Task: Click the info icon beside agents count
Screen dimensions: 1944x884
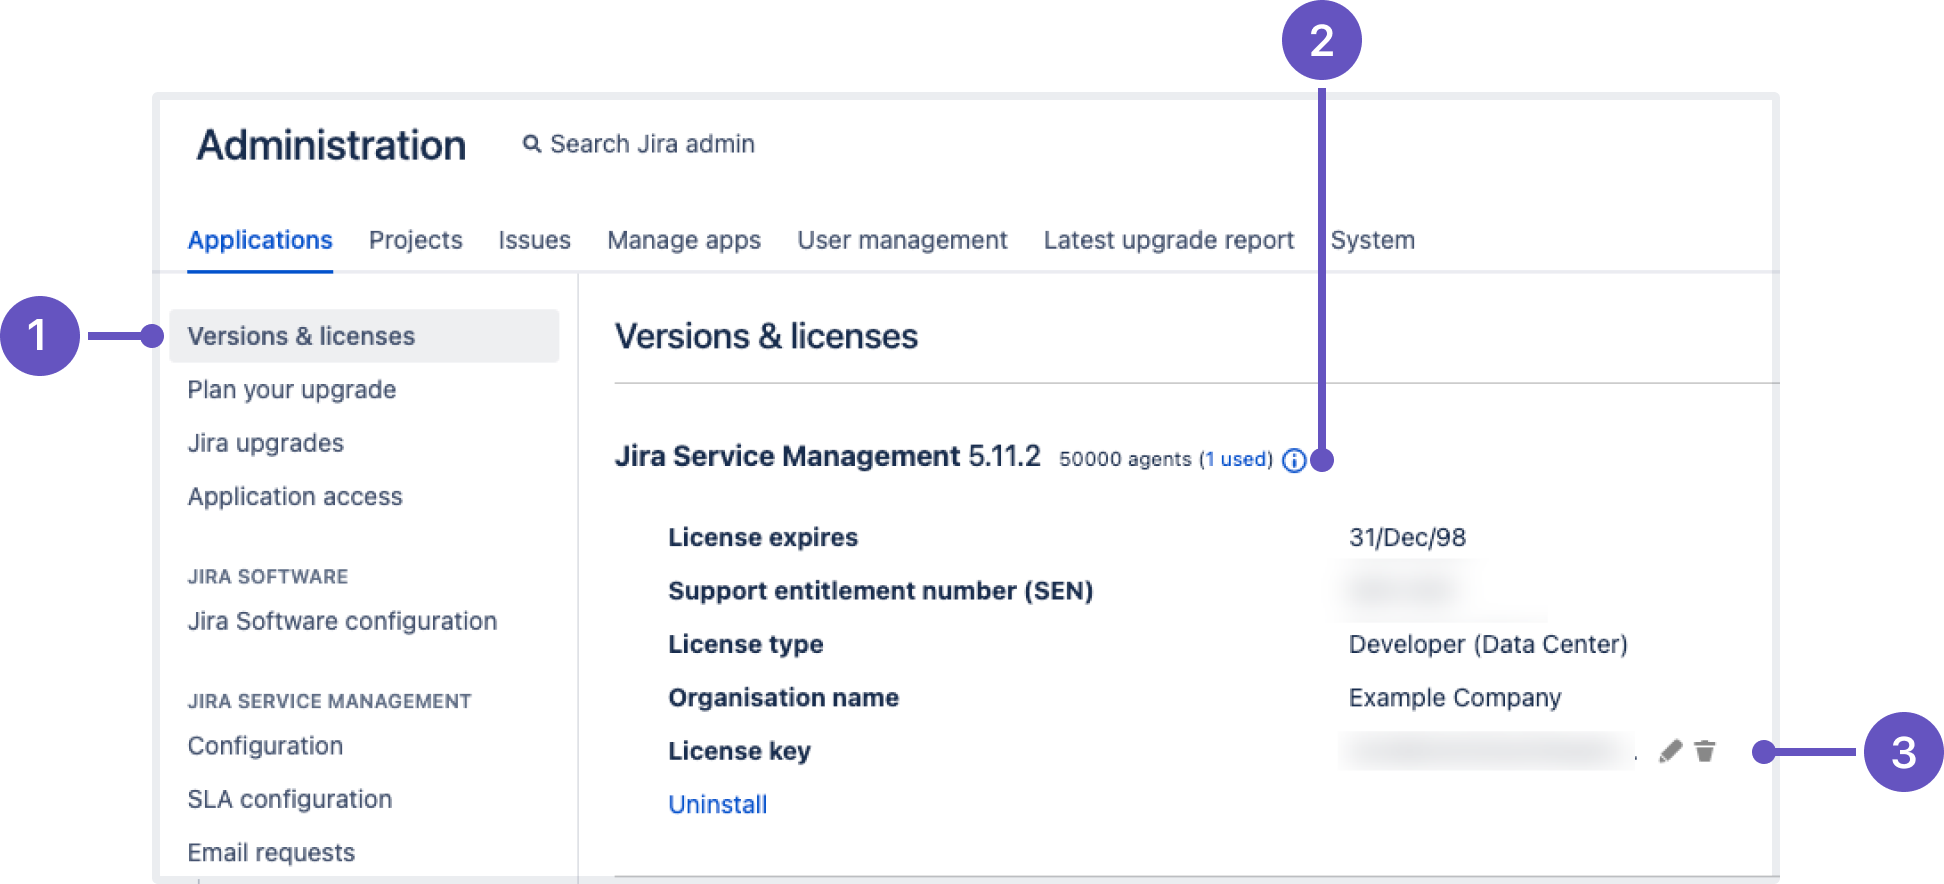Action: click(x=1293, y=460)
